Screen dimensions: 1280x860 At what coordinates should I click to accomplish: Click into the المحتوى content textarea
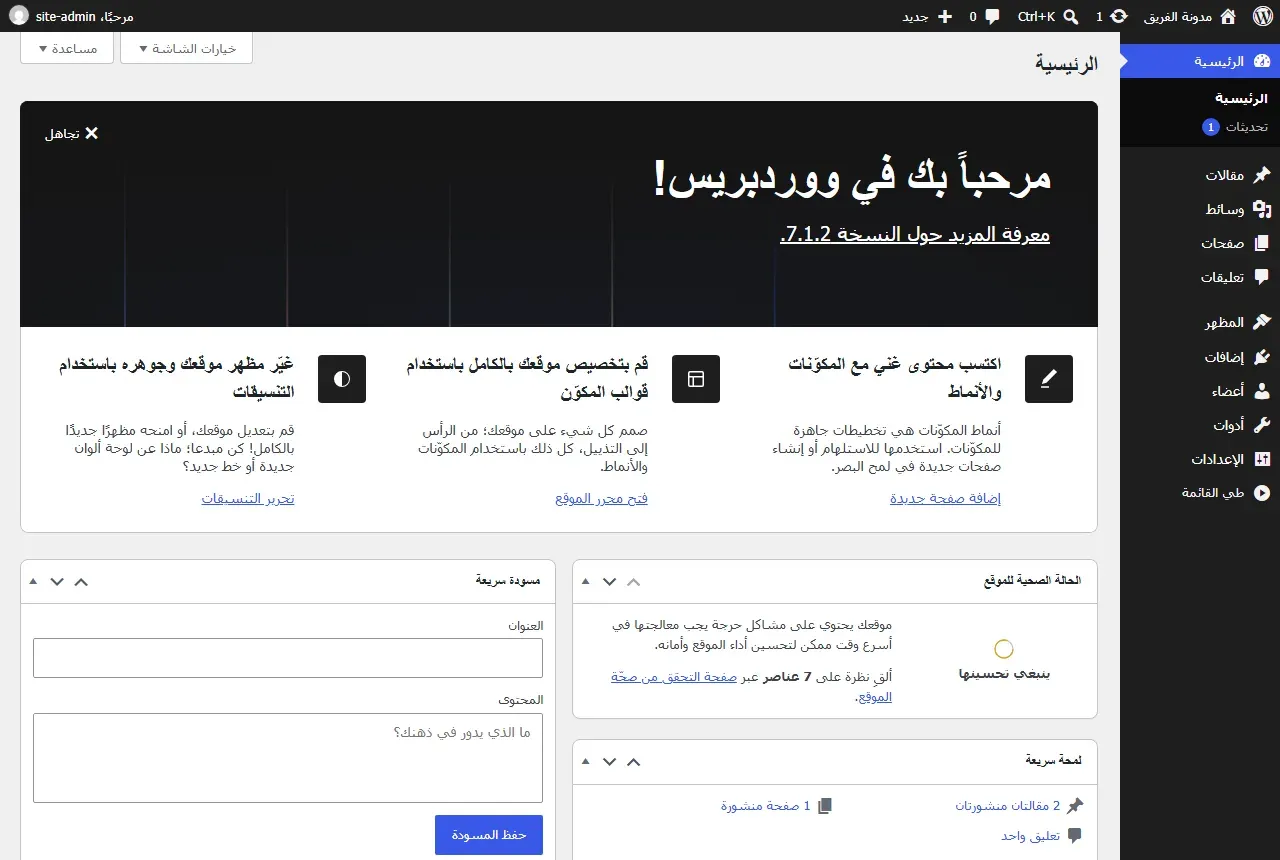(288, 757)
